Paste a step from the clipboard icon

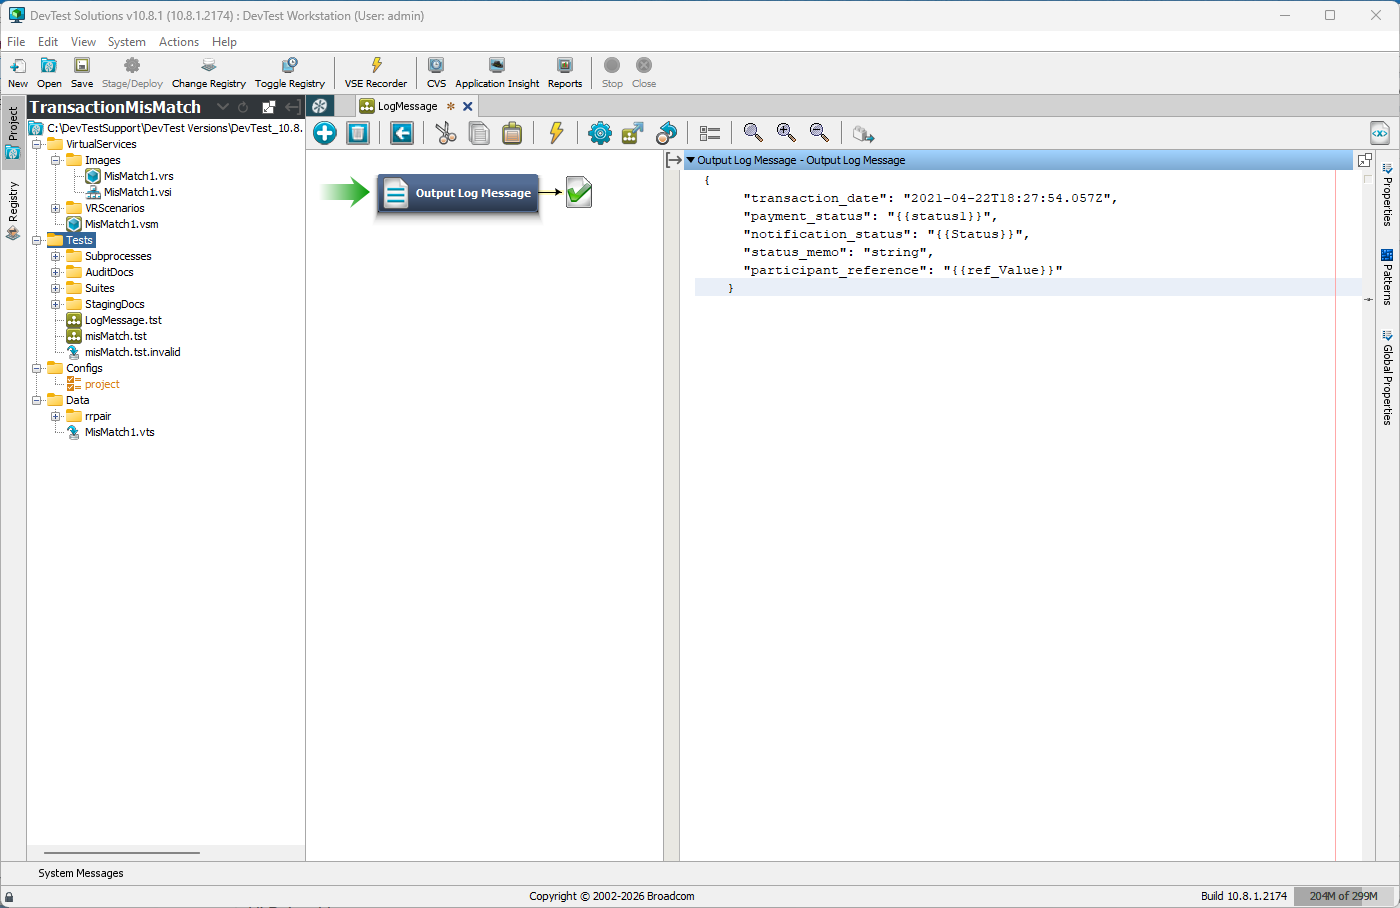[512, 133]
